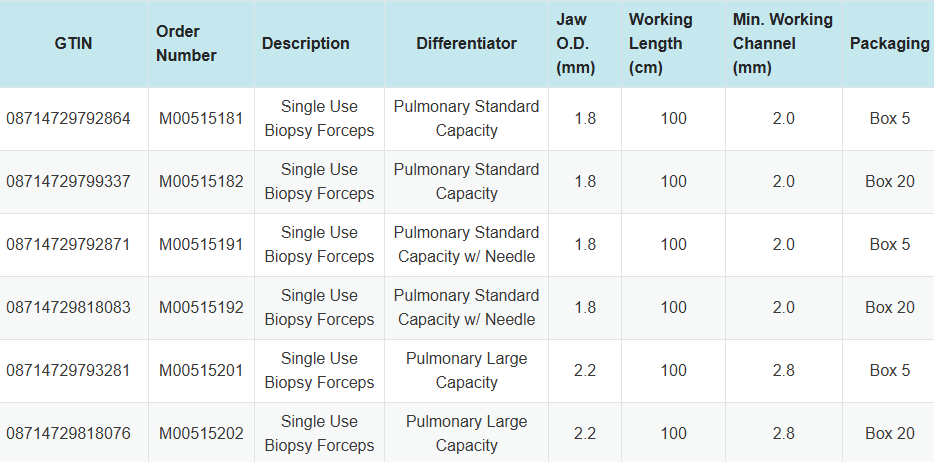
Task: Click the Jaw O.D. (mm) header
Action: point(575,44)
